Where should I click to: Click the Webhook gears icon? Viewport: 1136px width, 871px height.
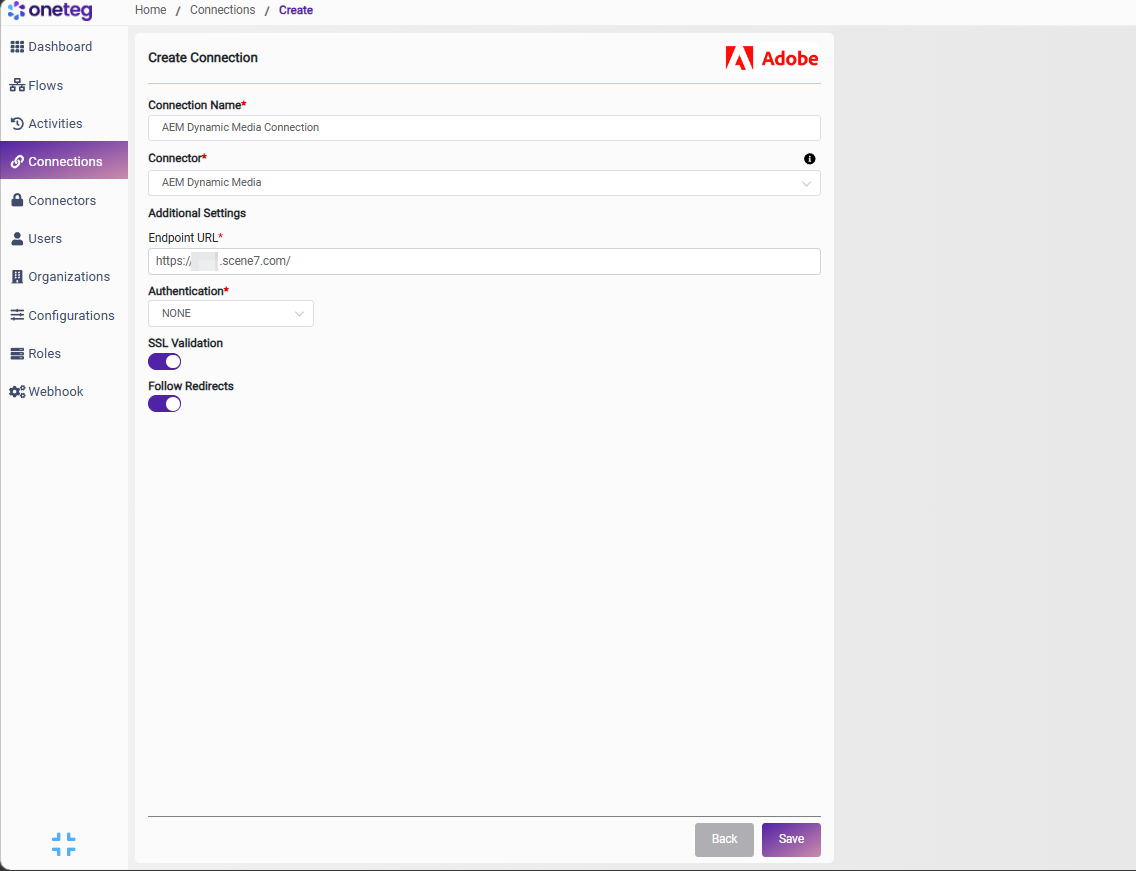coord(17,392)
